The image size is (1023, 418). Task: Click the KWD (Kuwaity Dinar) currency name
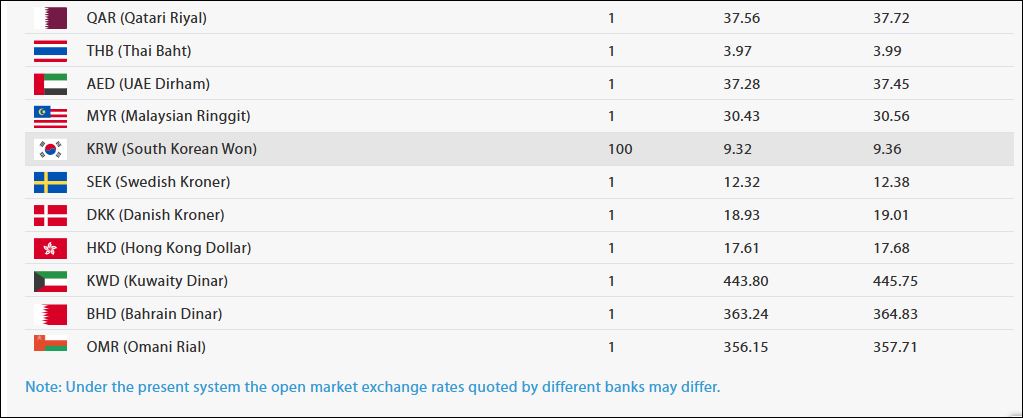[x=157, y=281]
